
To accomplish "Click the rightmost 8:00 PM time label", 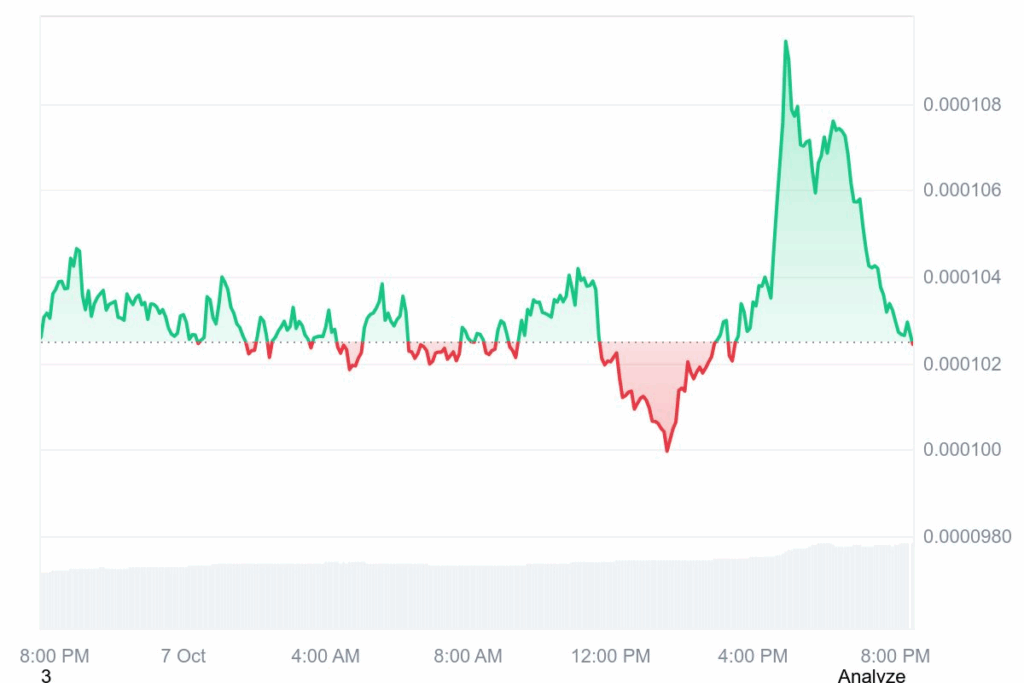I will [x=896, y=656].
